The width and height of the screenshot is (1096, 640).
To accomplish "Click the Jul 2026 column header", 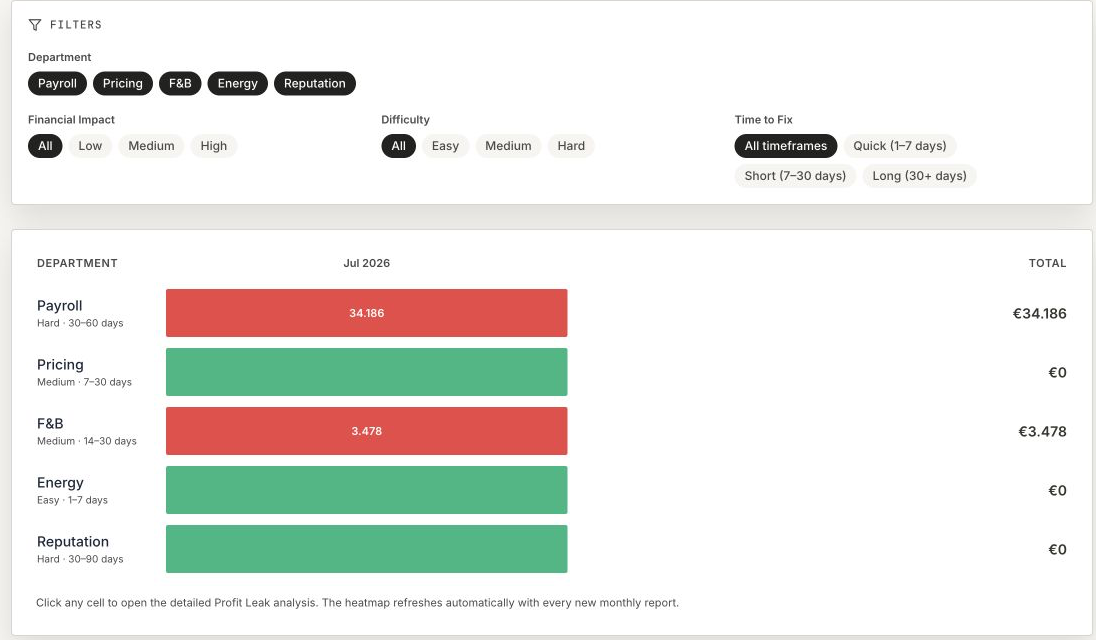I will (x=366, y=263).
